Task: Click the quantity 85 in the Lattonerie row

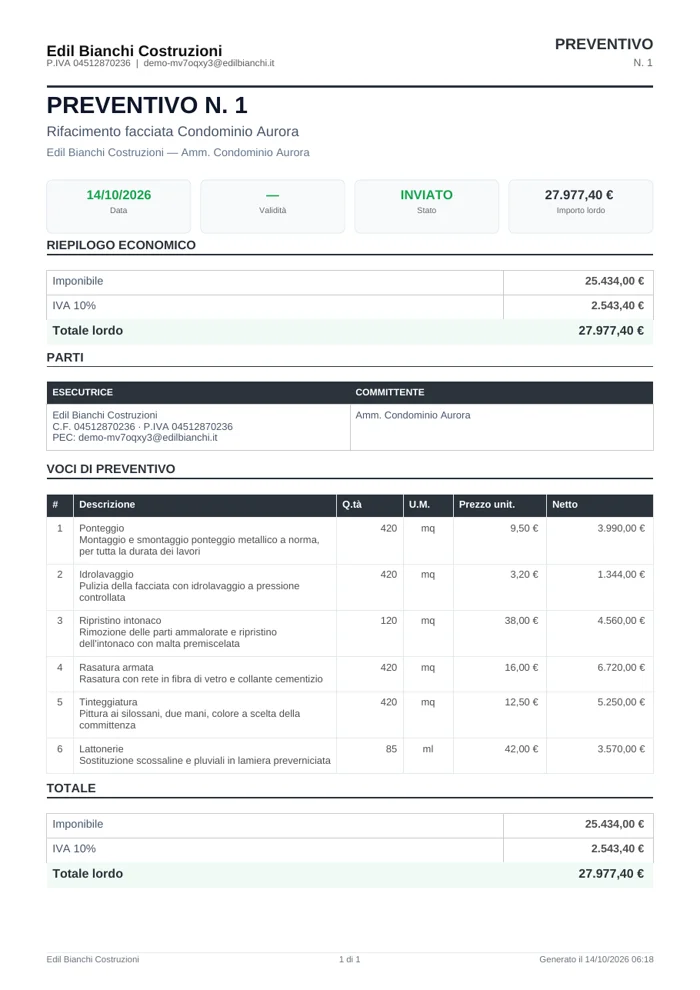Action: 391,749
